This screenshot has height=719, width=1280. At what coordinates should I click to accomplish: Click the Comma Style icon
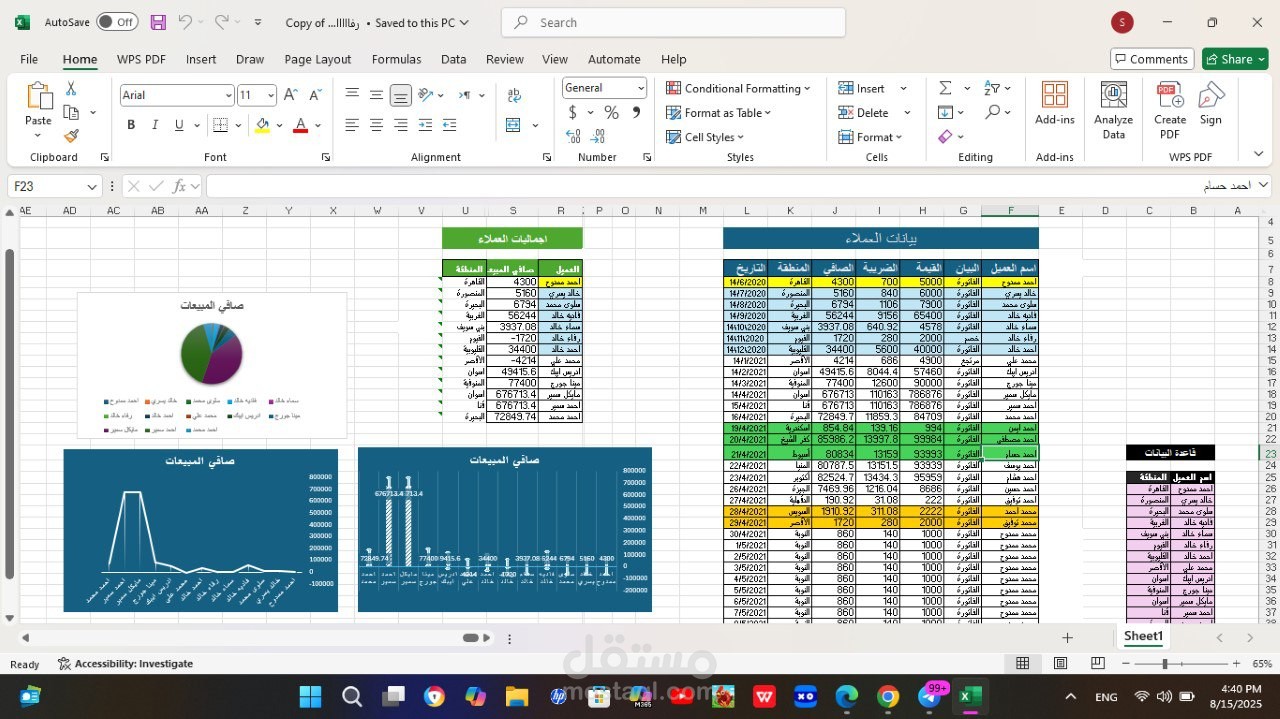(636, 112)
